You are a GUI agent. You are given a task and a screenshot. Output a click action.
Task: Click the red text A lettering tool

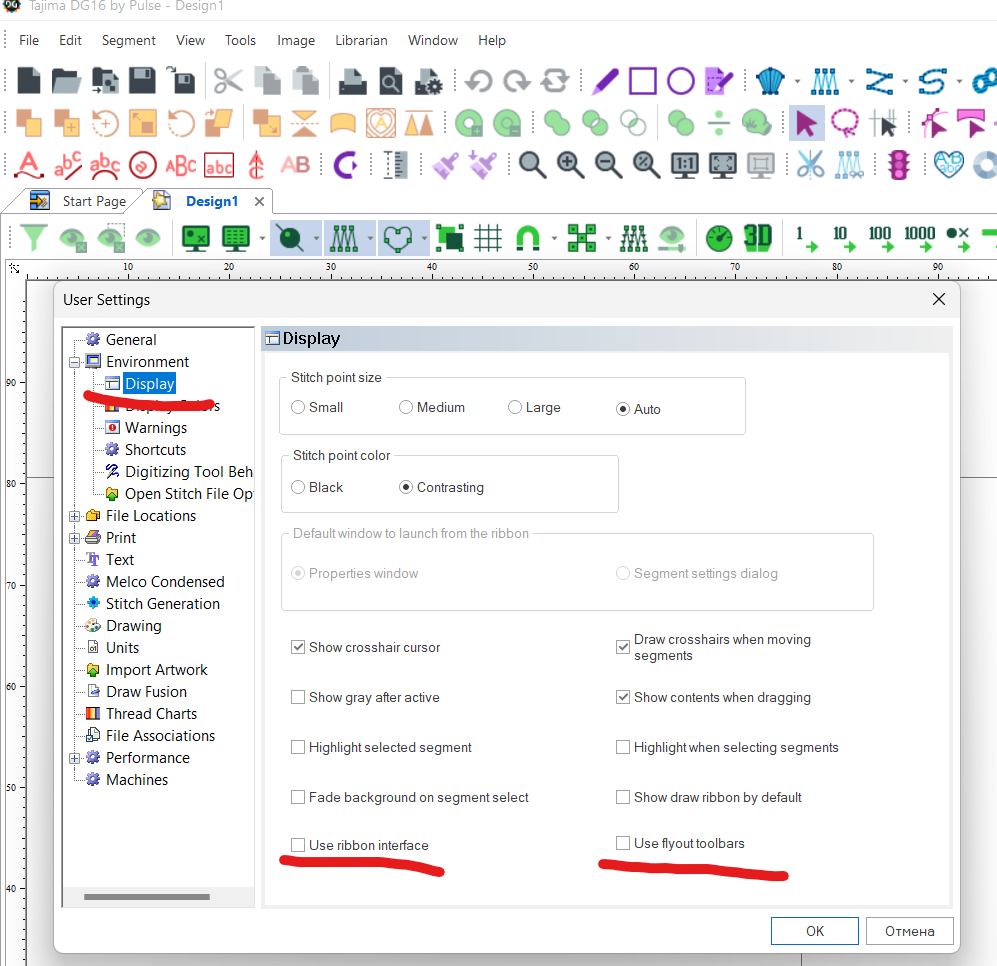[29, 165]
